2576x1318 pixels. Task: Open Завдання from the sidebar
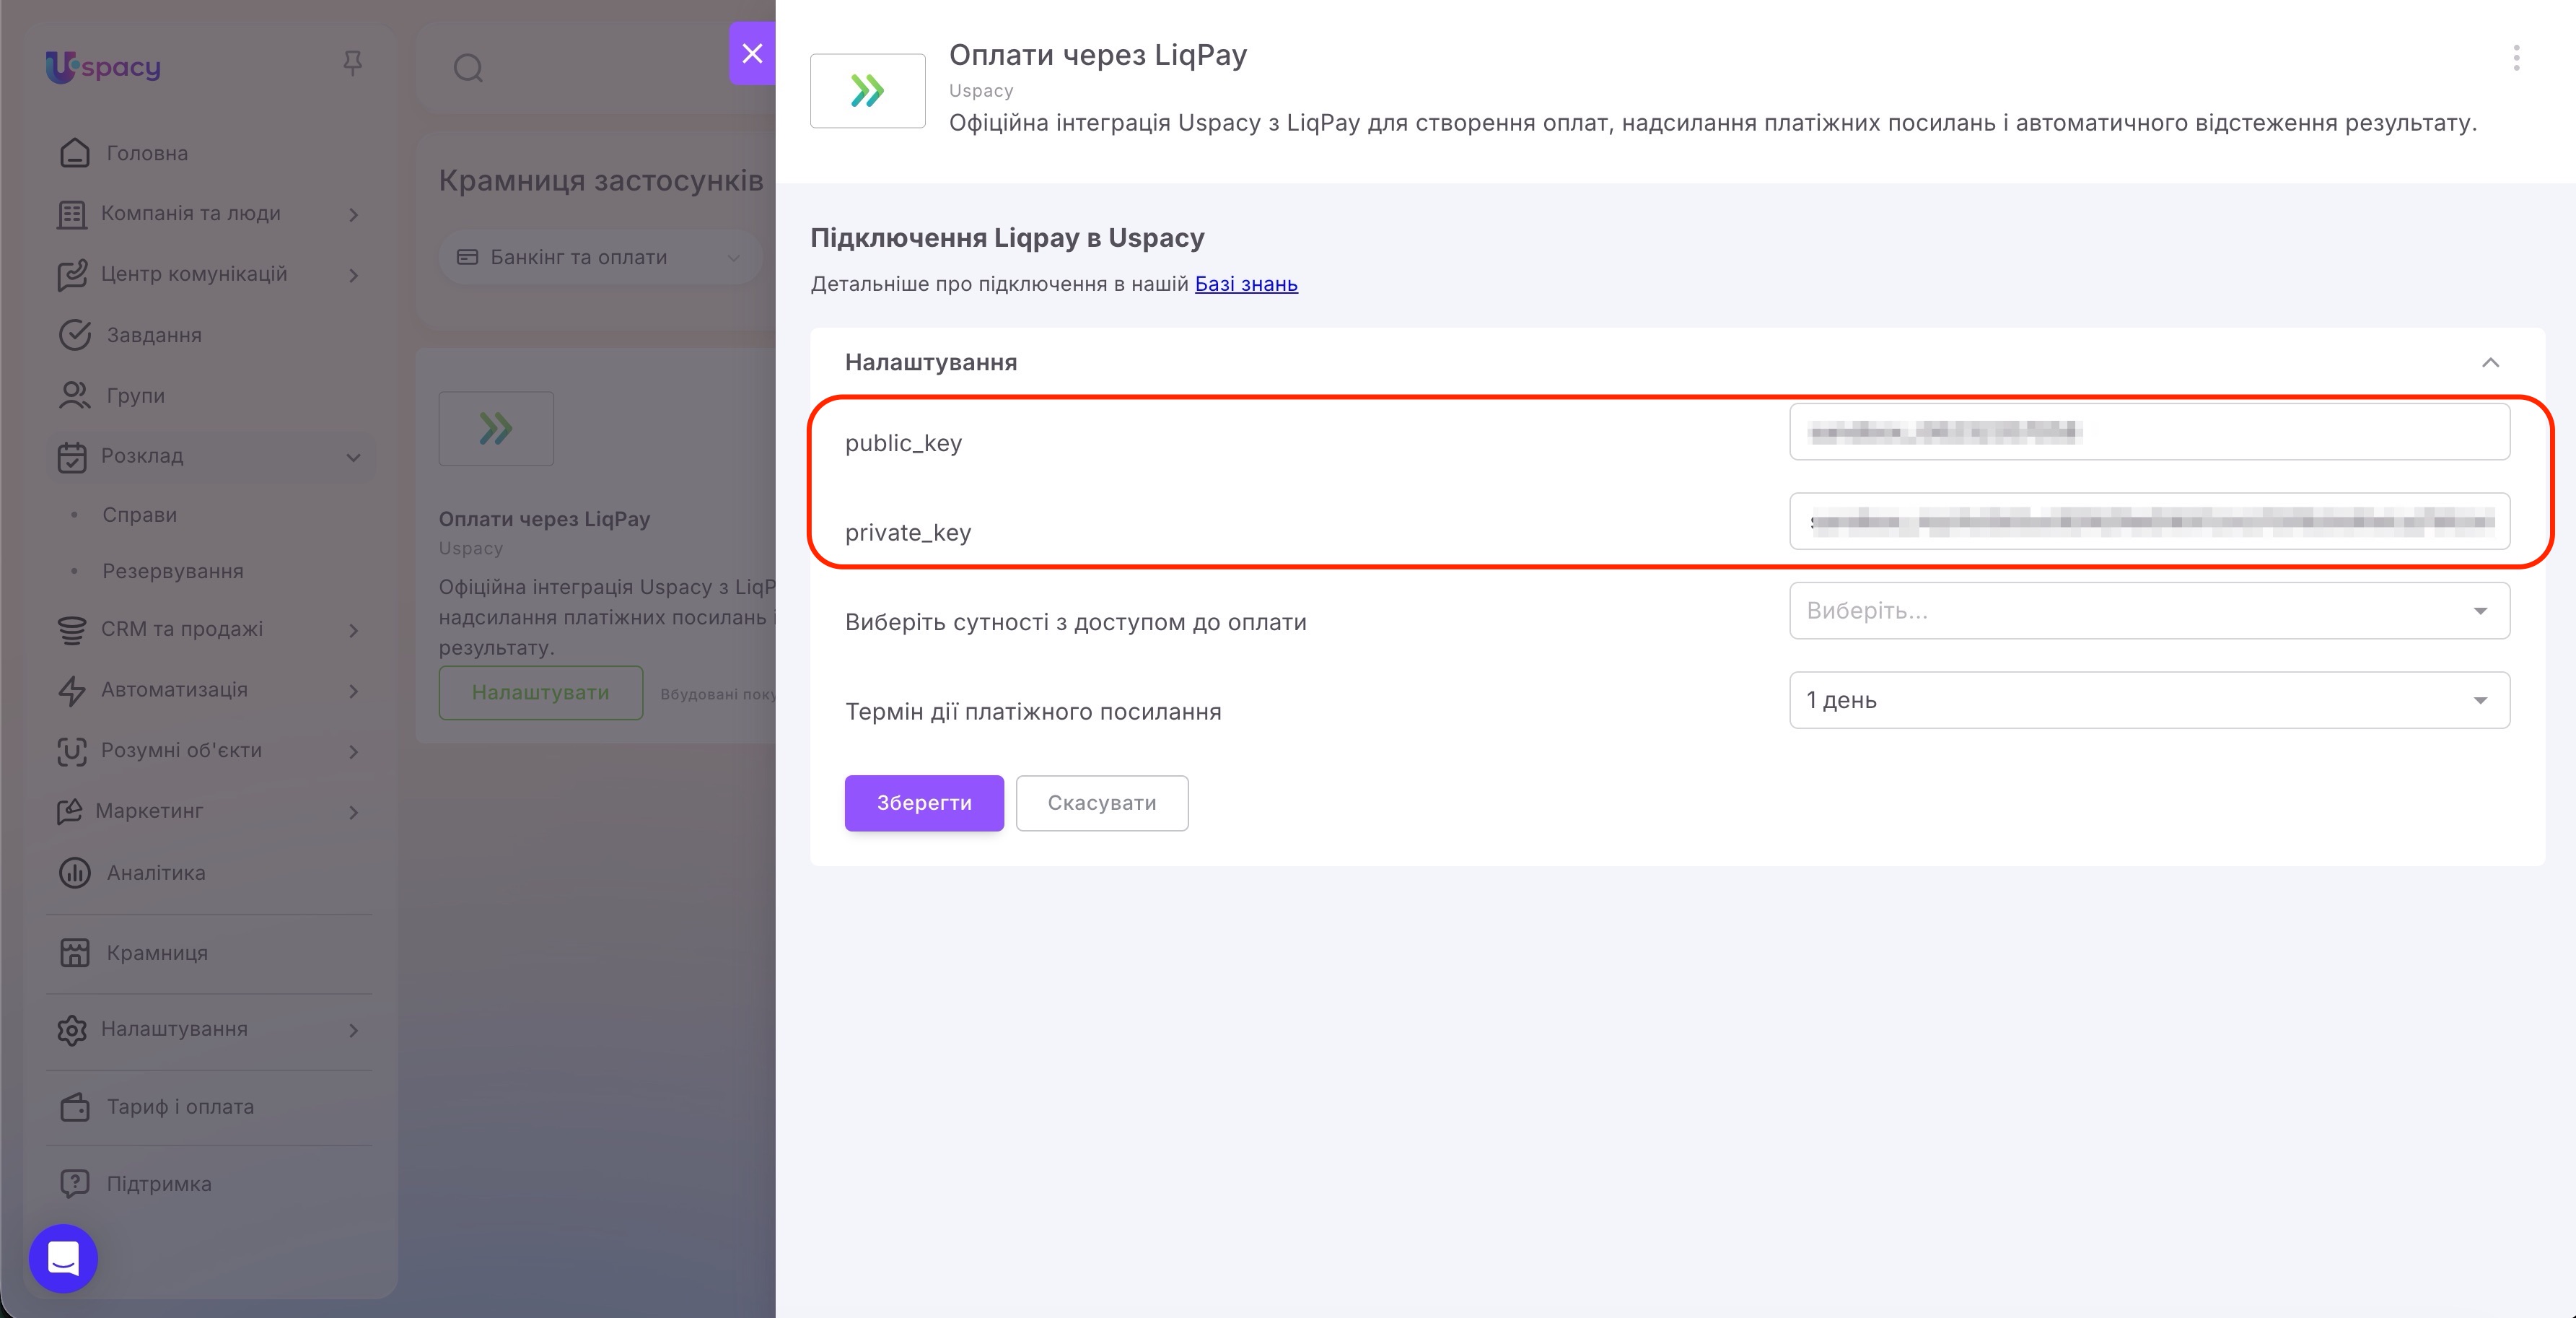click(154, 335)
